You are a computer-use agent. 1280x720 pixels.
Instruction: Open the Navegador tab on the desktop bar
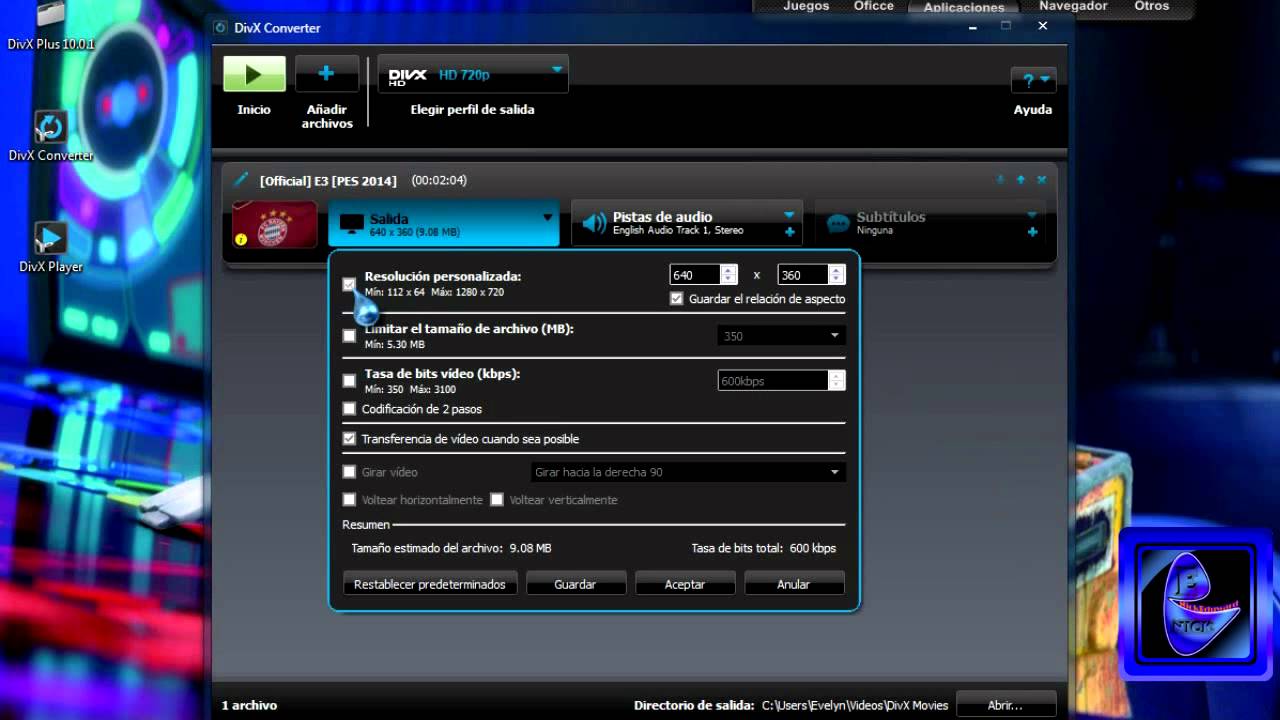1073,6
